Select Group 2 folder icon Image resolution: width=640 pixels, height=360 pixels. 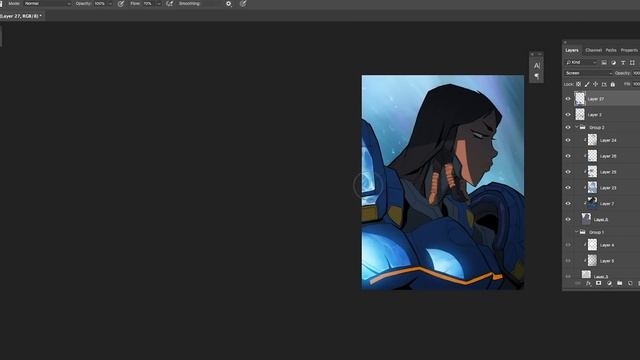click(x=583, y=127)
